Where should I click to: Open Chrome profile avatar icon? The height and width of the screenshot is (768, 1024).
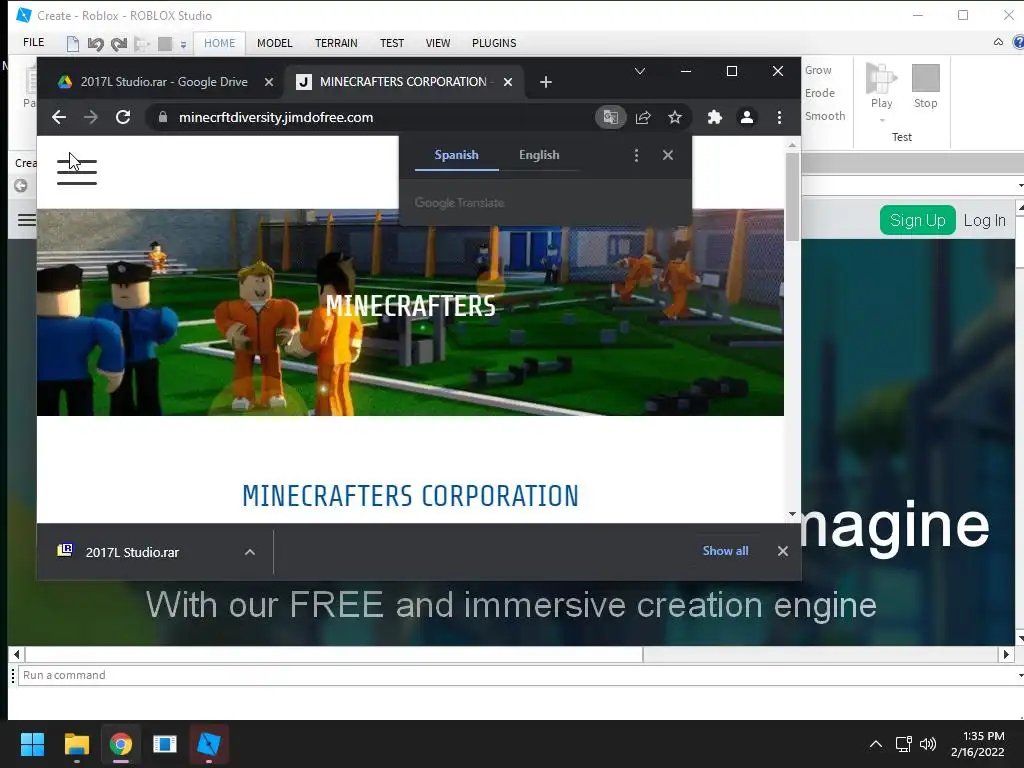pyautogui.click(x=746, y=117)
